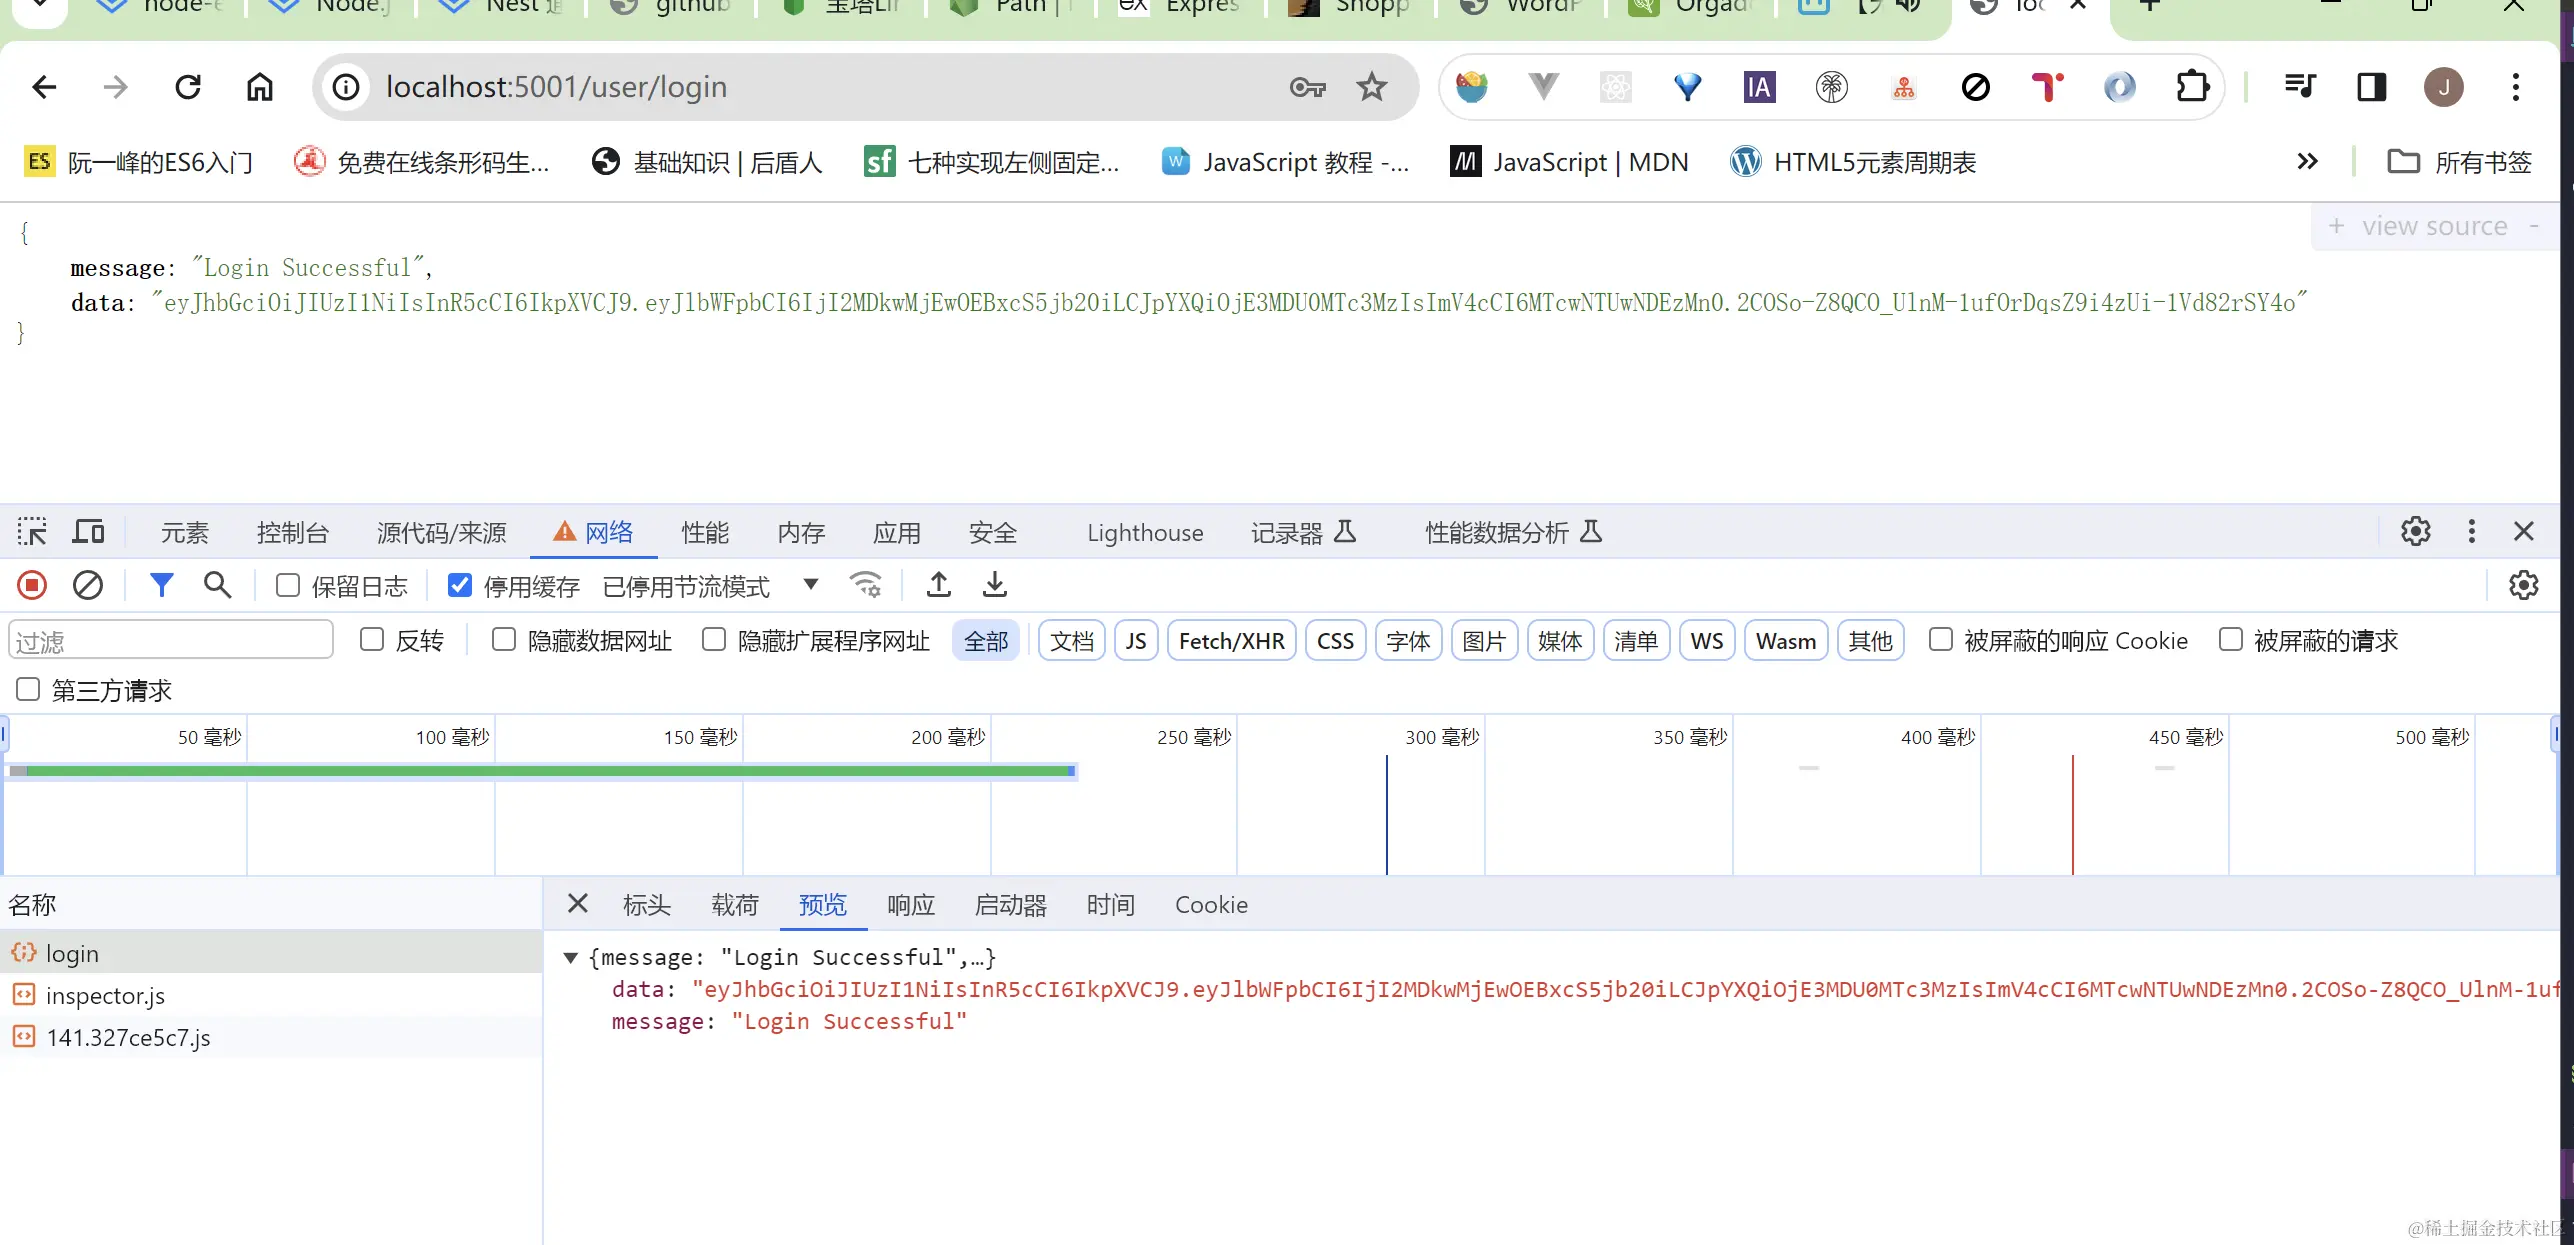The image size is (2574, 1245).
Task: Open network search magnifier
Action: (217, 585)
